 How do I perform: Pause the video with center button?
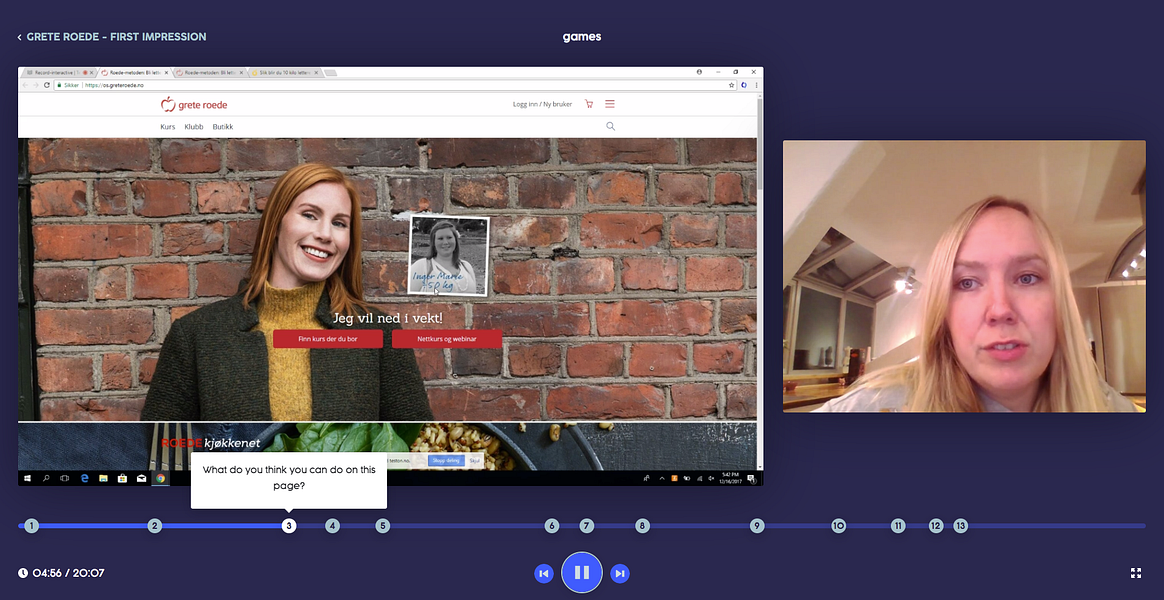click(x=581, y=573)
